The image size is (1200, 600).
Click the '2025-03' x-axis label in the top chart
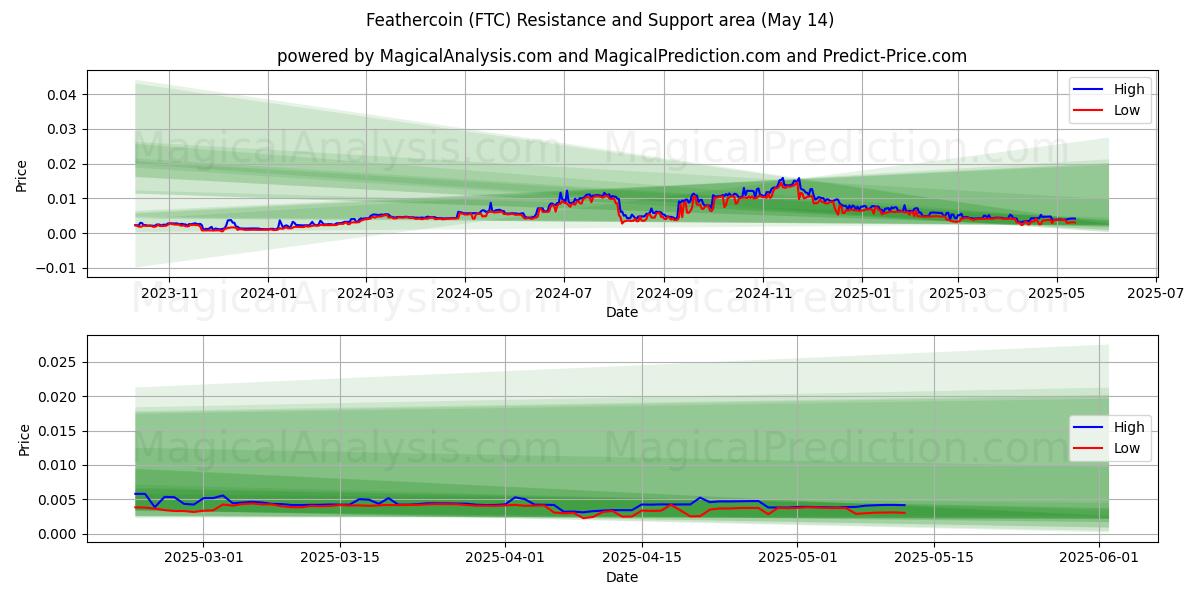(958, 293)
